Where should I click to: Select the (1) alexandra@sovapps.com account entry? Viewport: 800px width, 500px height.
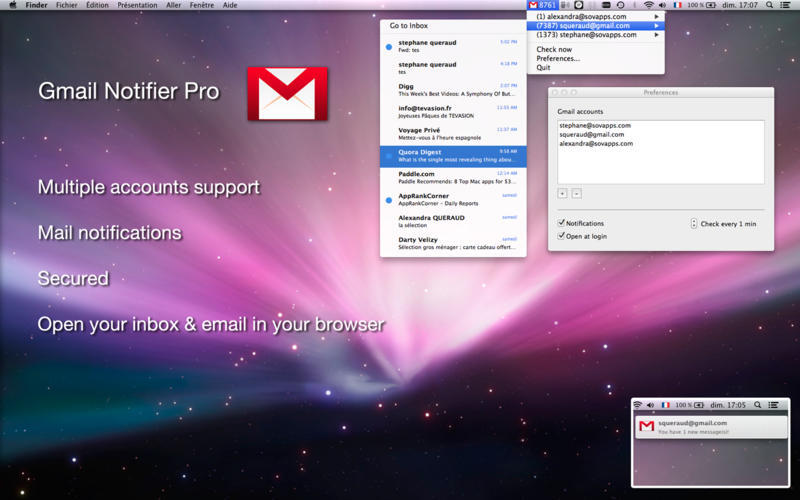click(x=595, y=16)
